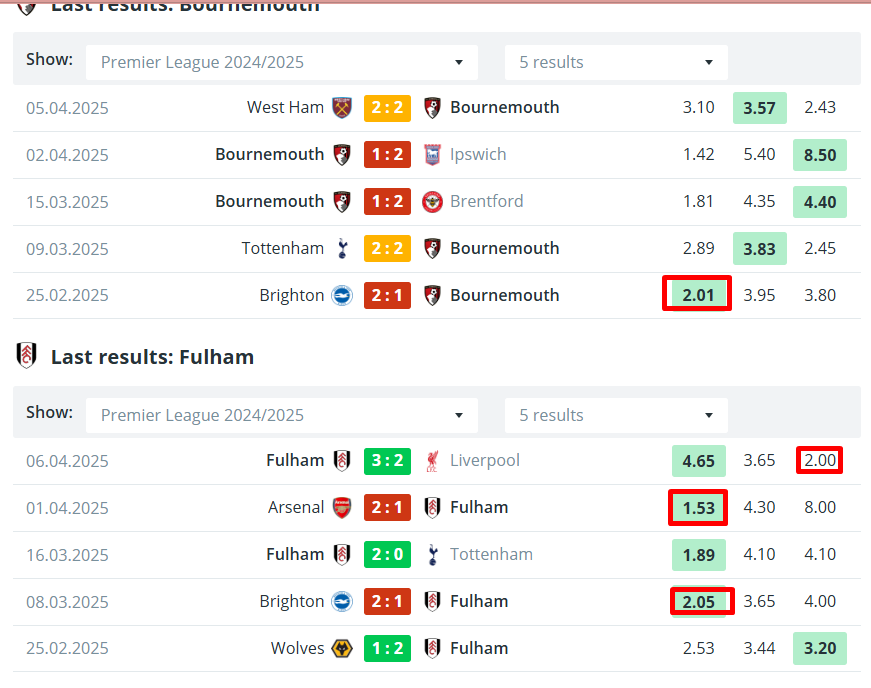
Task: Click the Tottenham crest in the 16.03.2025 row
Action: [x=433, y=555]
